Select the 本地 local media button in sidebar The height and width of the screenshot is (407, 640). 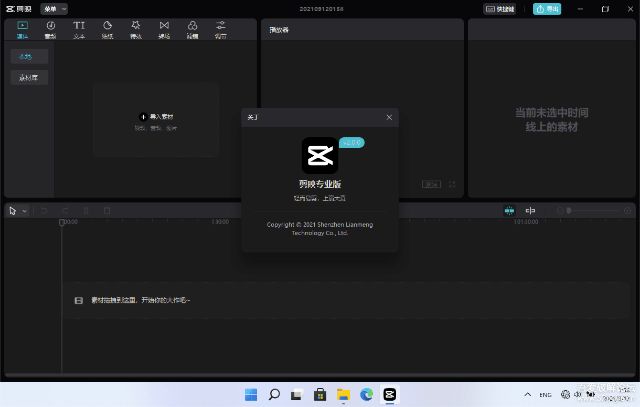tap(29, 56)
